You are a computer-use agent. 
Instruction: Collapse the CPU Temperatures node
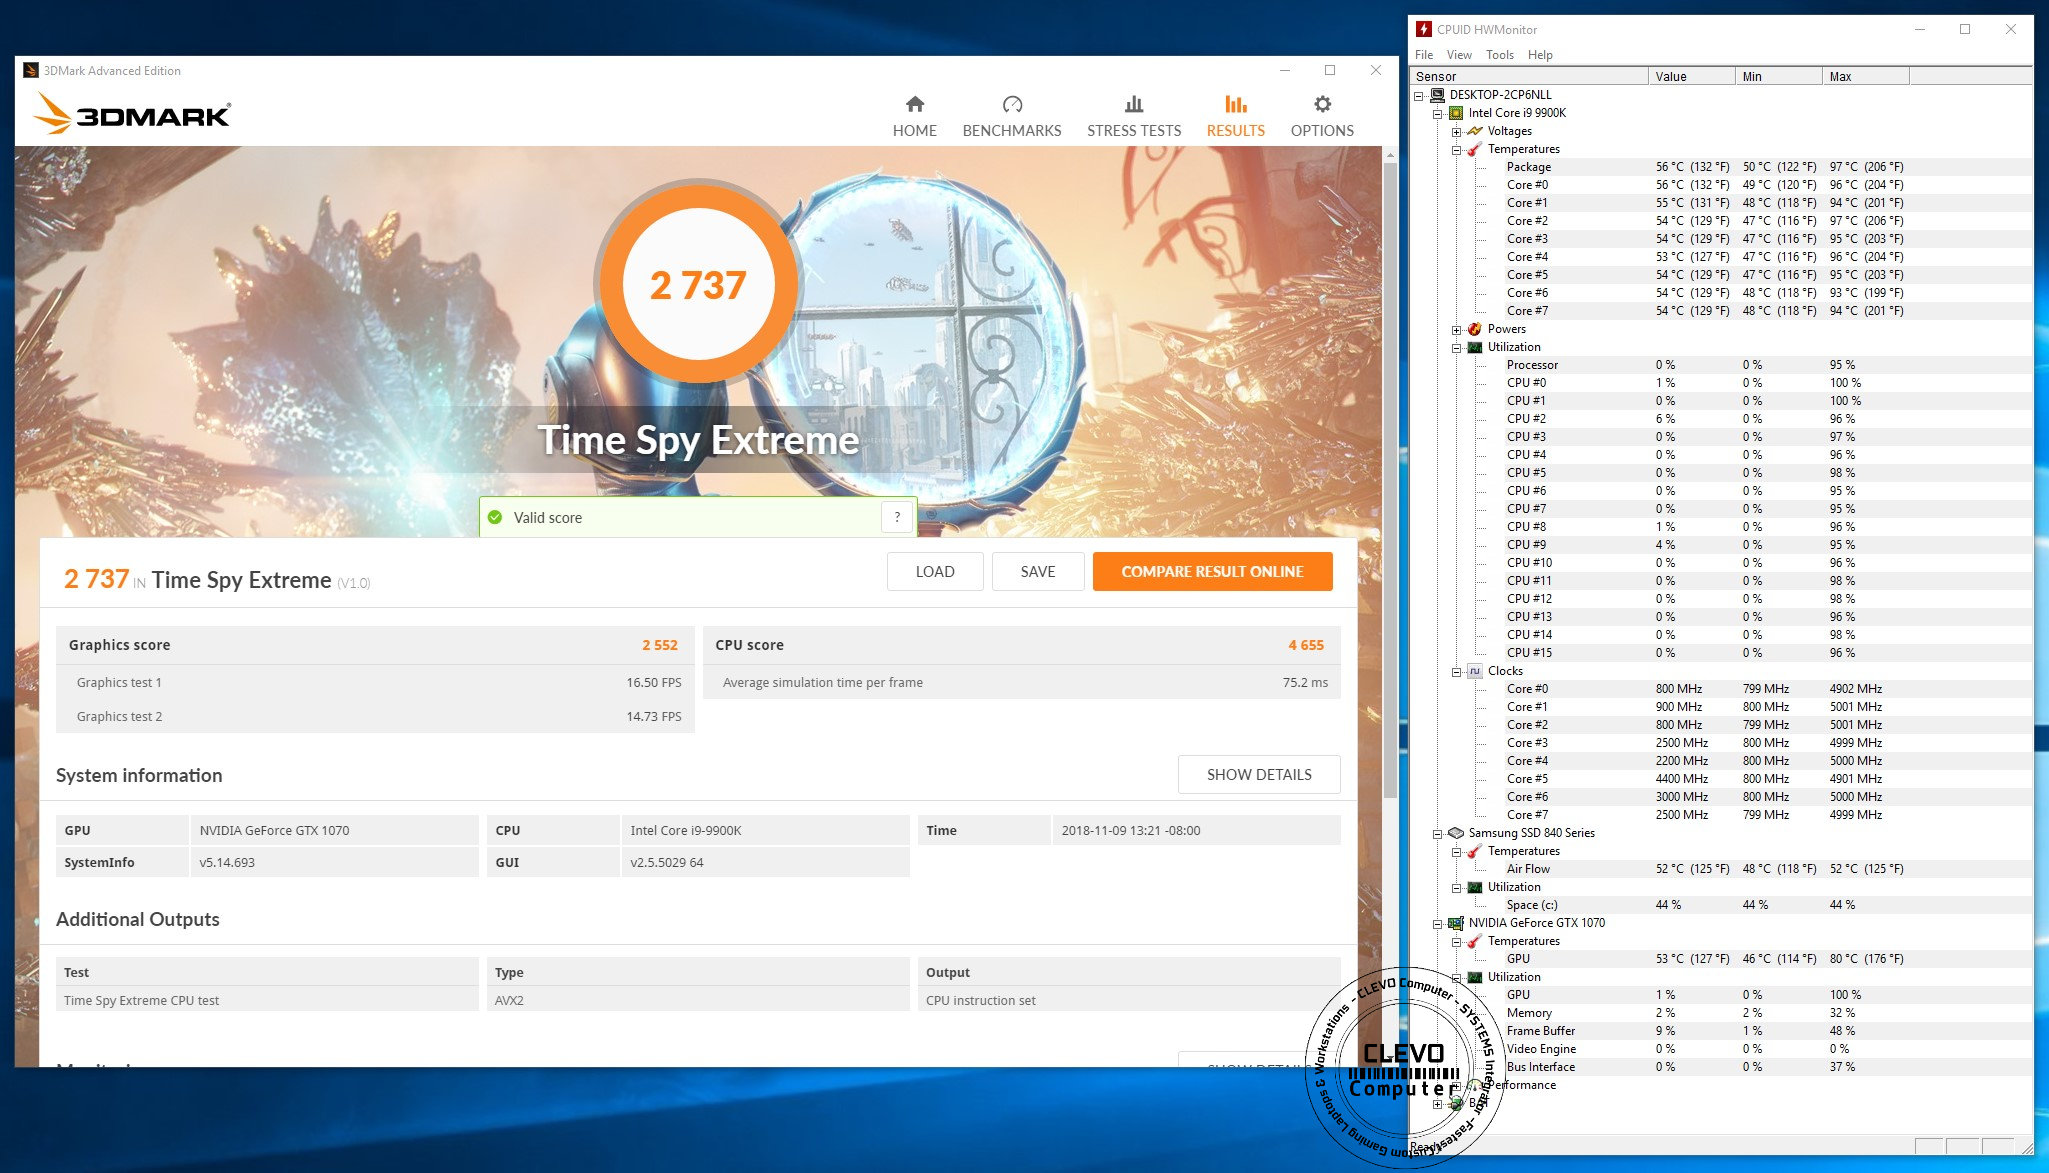1457,150
